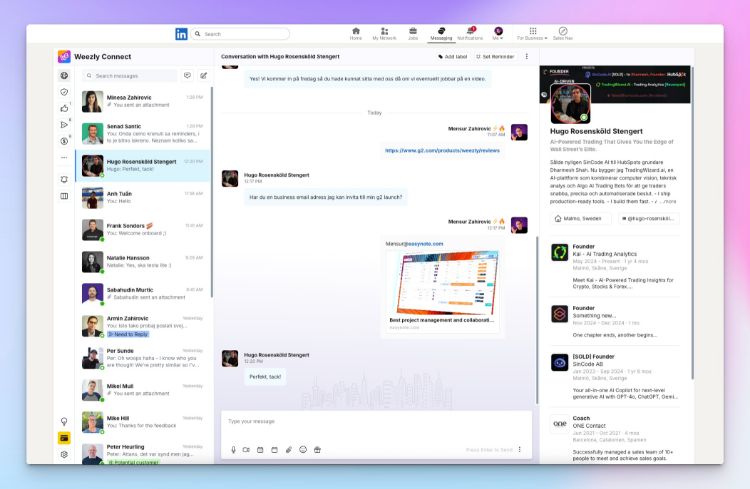Open conversation with Minesa Zahirovic
The image size is (750, 489).
[x=143, y=101]
